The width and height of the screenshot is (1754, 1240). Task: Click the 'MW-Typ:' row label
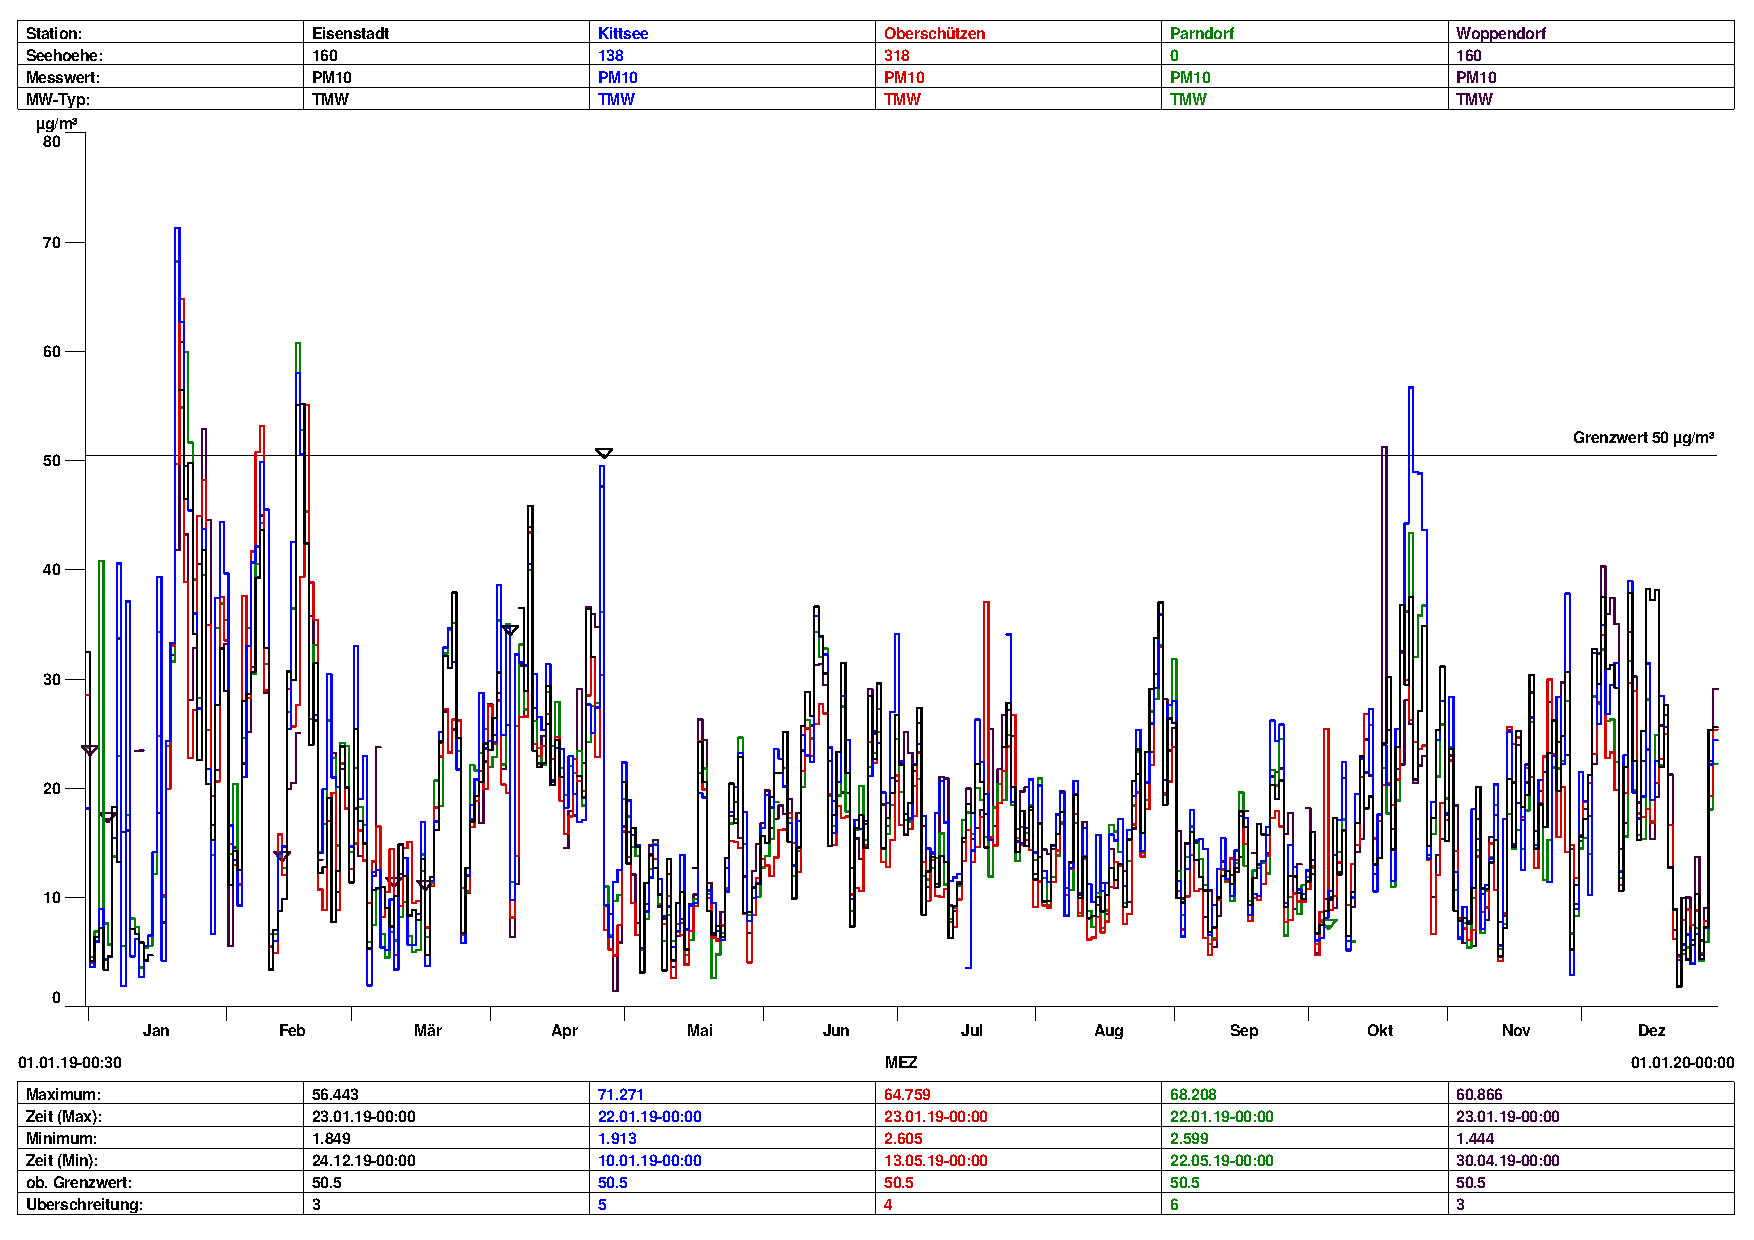pos(58,99)
